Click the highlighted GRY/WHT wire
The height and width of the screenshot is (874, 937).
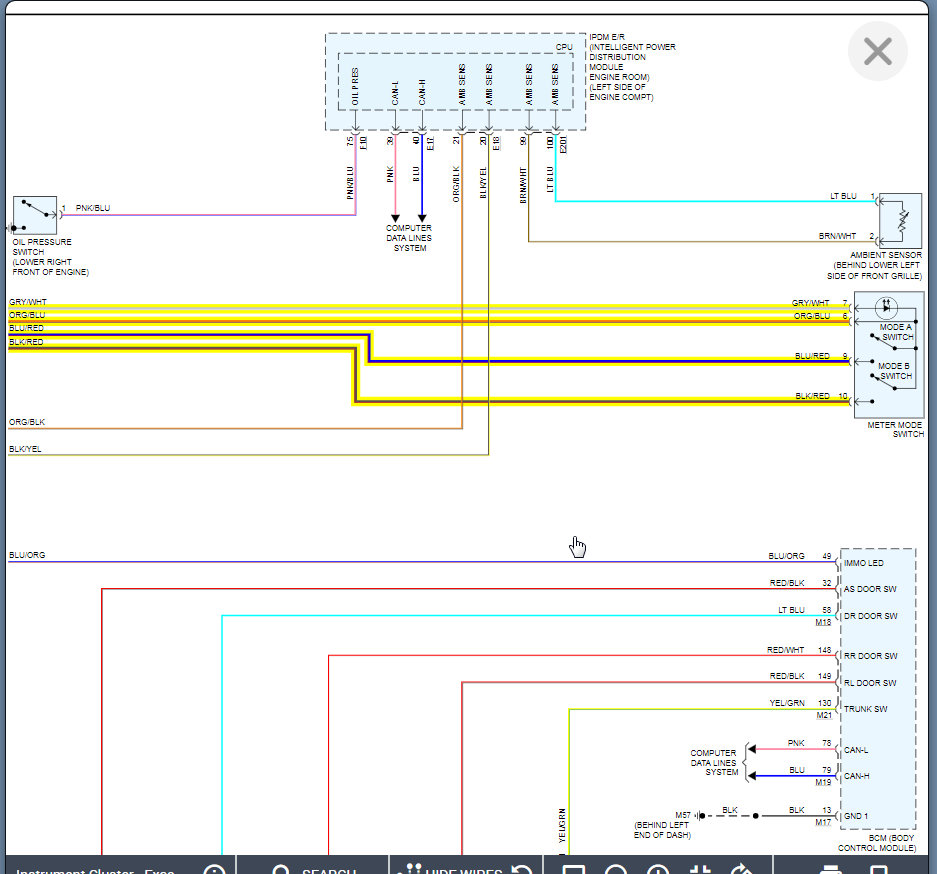pos(400,307)
